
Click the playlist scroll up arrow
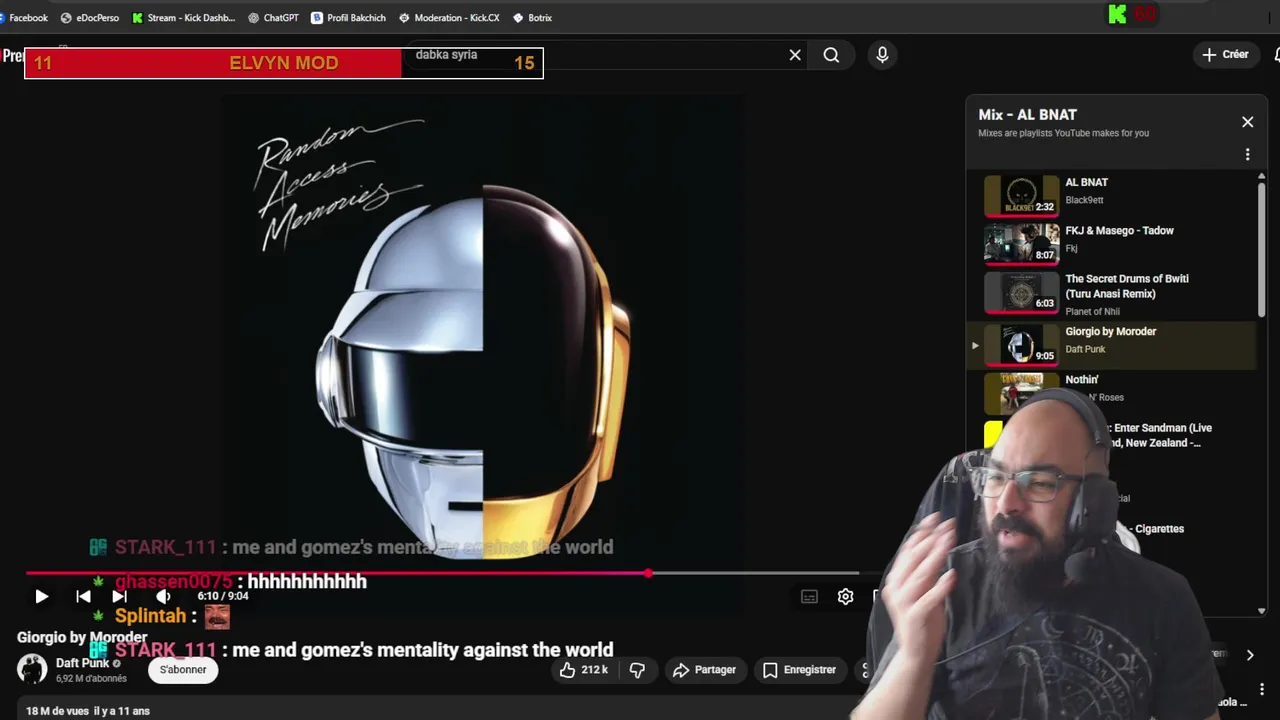click(x=1261, y=177)
